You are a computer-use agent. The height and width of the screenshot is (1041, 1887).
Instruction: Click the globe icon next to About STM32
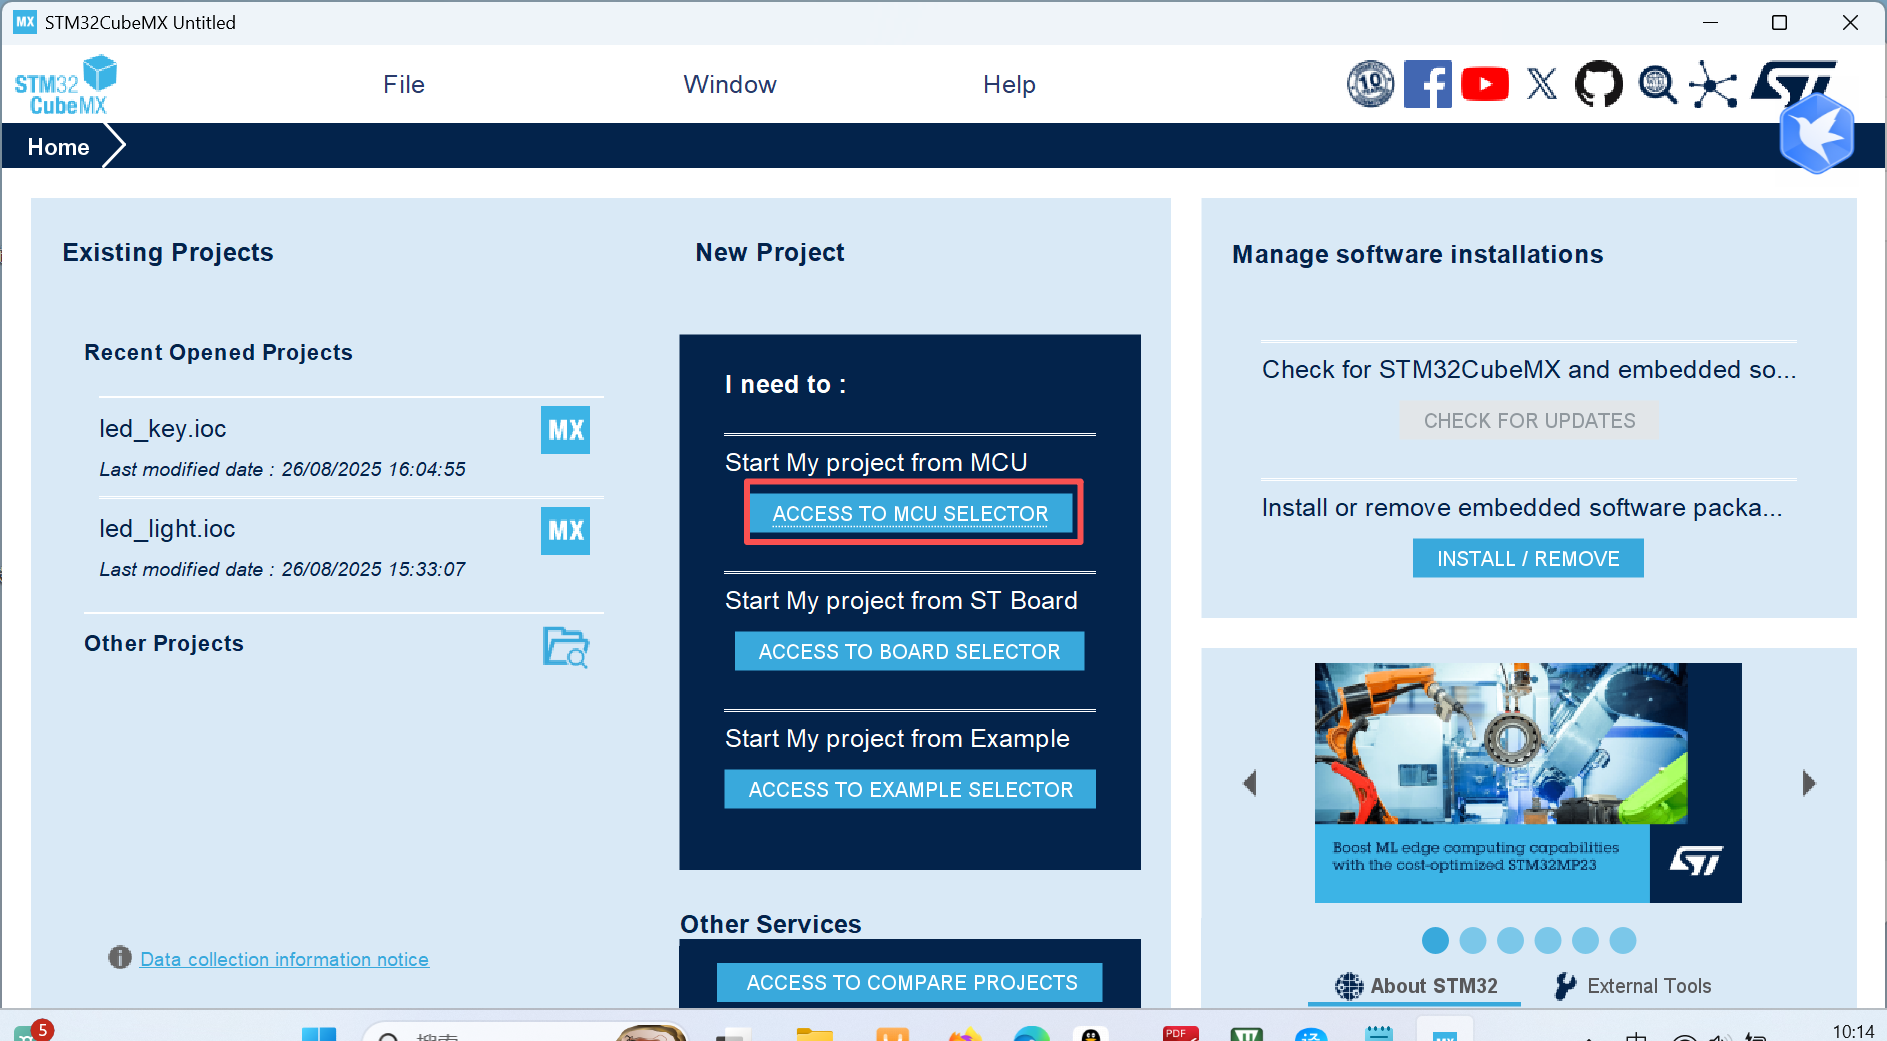tap(1349, 986)
